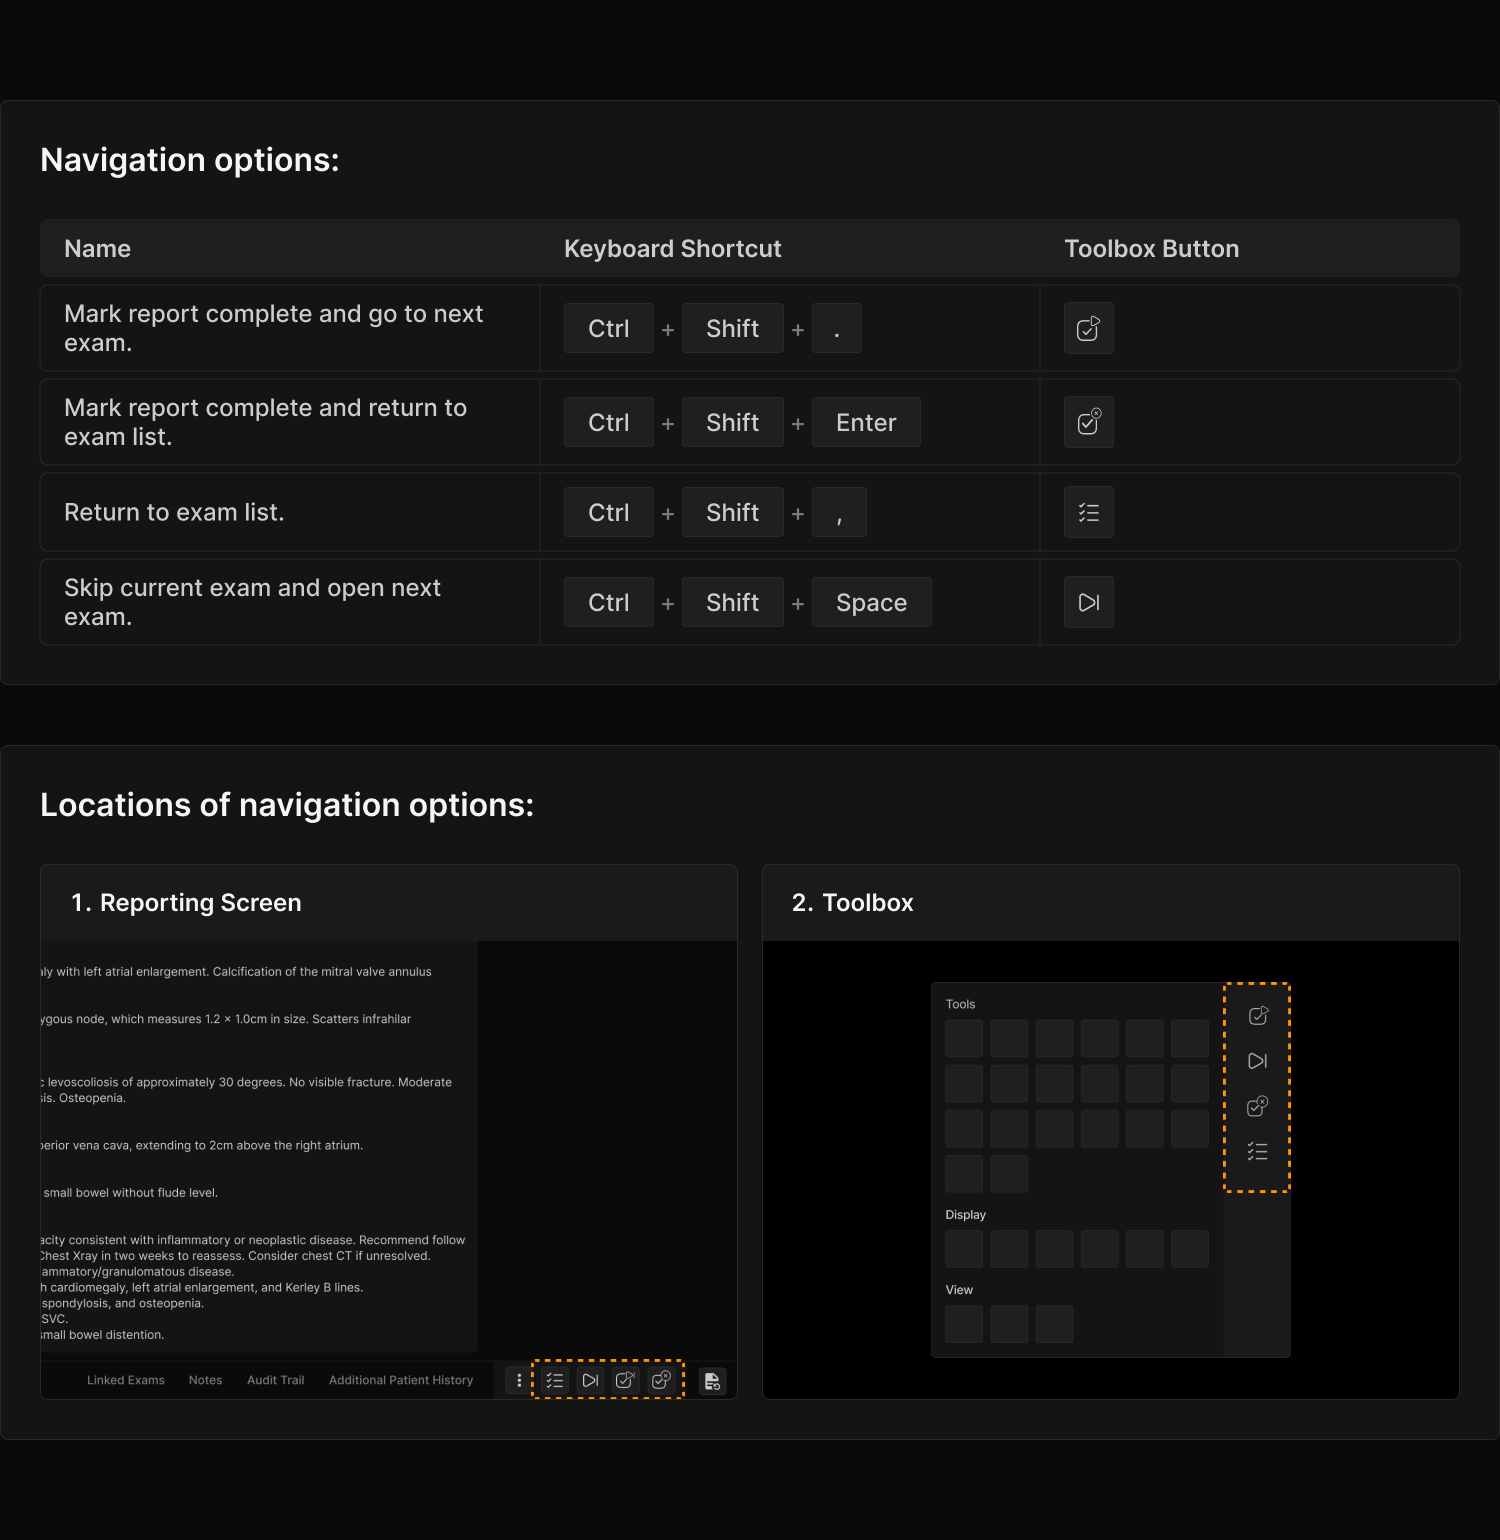Click report line about 'levoscoliosis of approximately 30 degrees'
This screenshot has height=1540, width=1500.
pyautogui.click(x=248, y=1082)
